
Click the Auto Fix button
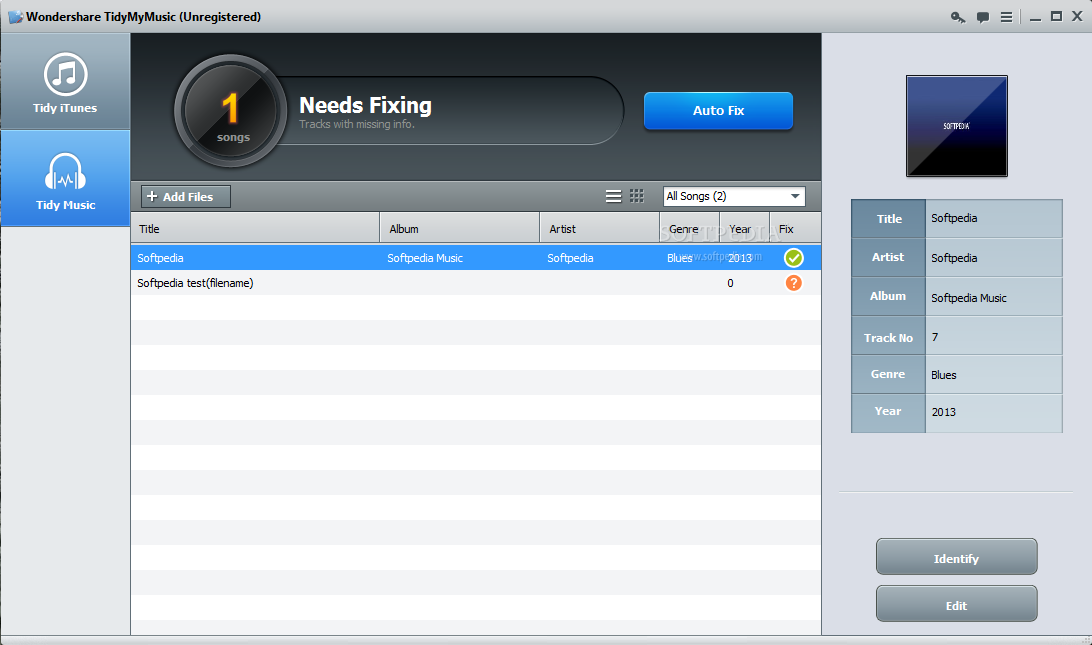pyautogui.click(x=718, y=111)
